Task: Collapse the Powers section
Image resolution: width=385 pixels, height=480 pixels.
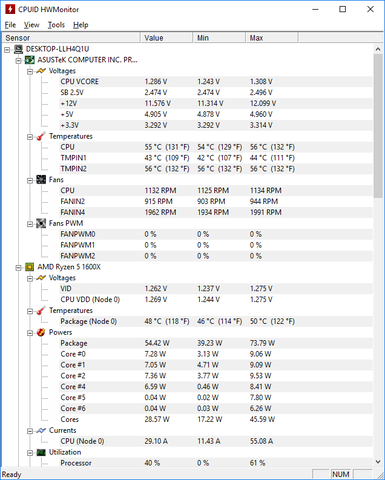Action: coord(30,333)
